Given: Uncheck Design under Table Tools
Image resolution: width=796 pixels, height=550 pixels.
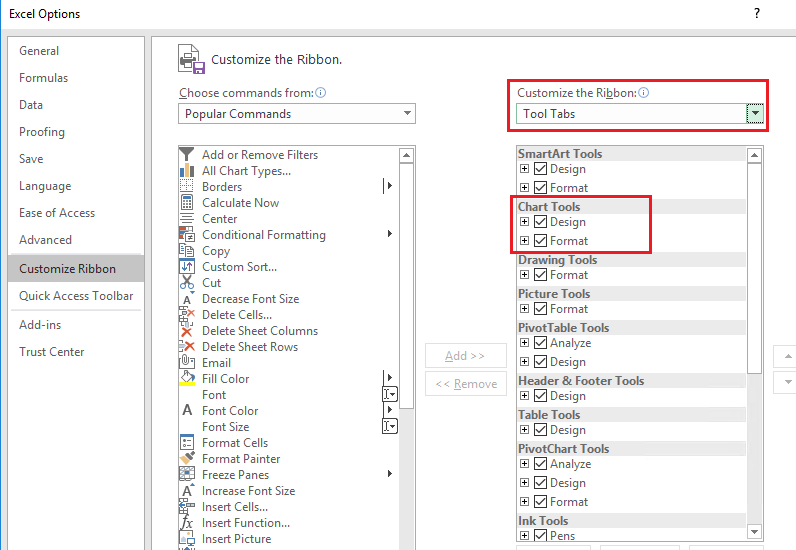Looking at the screenshot, I should click(x=541, y=429).
